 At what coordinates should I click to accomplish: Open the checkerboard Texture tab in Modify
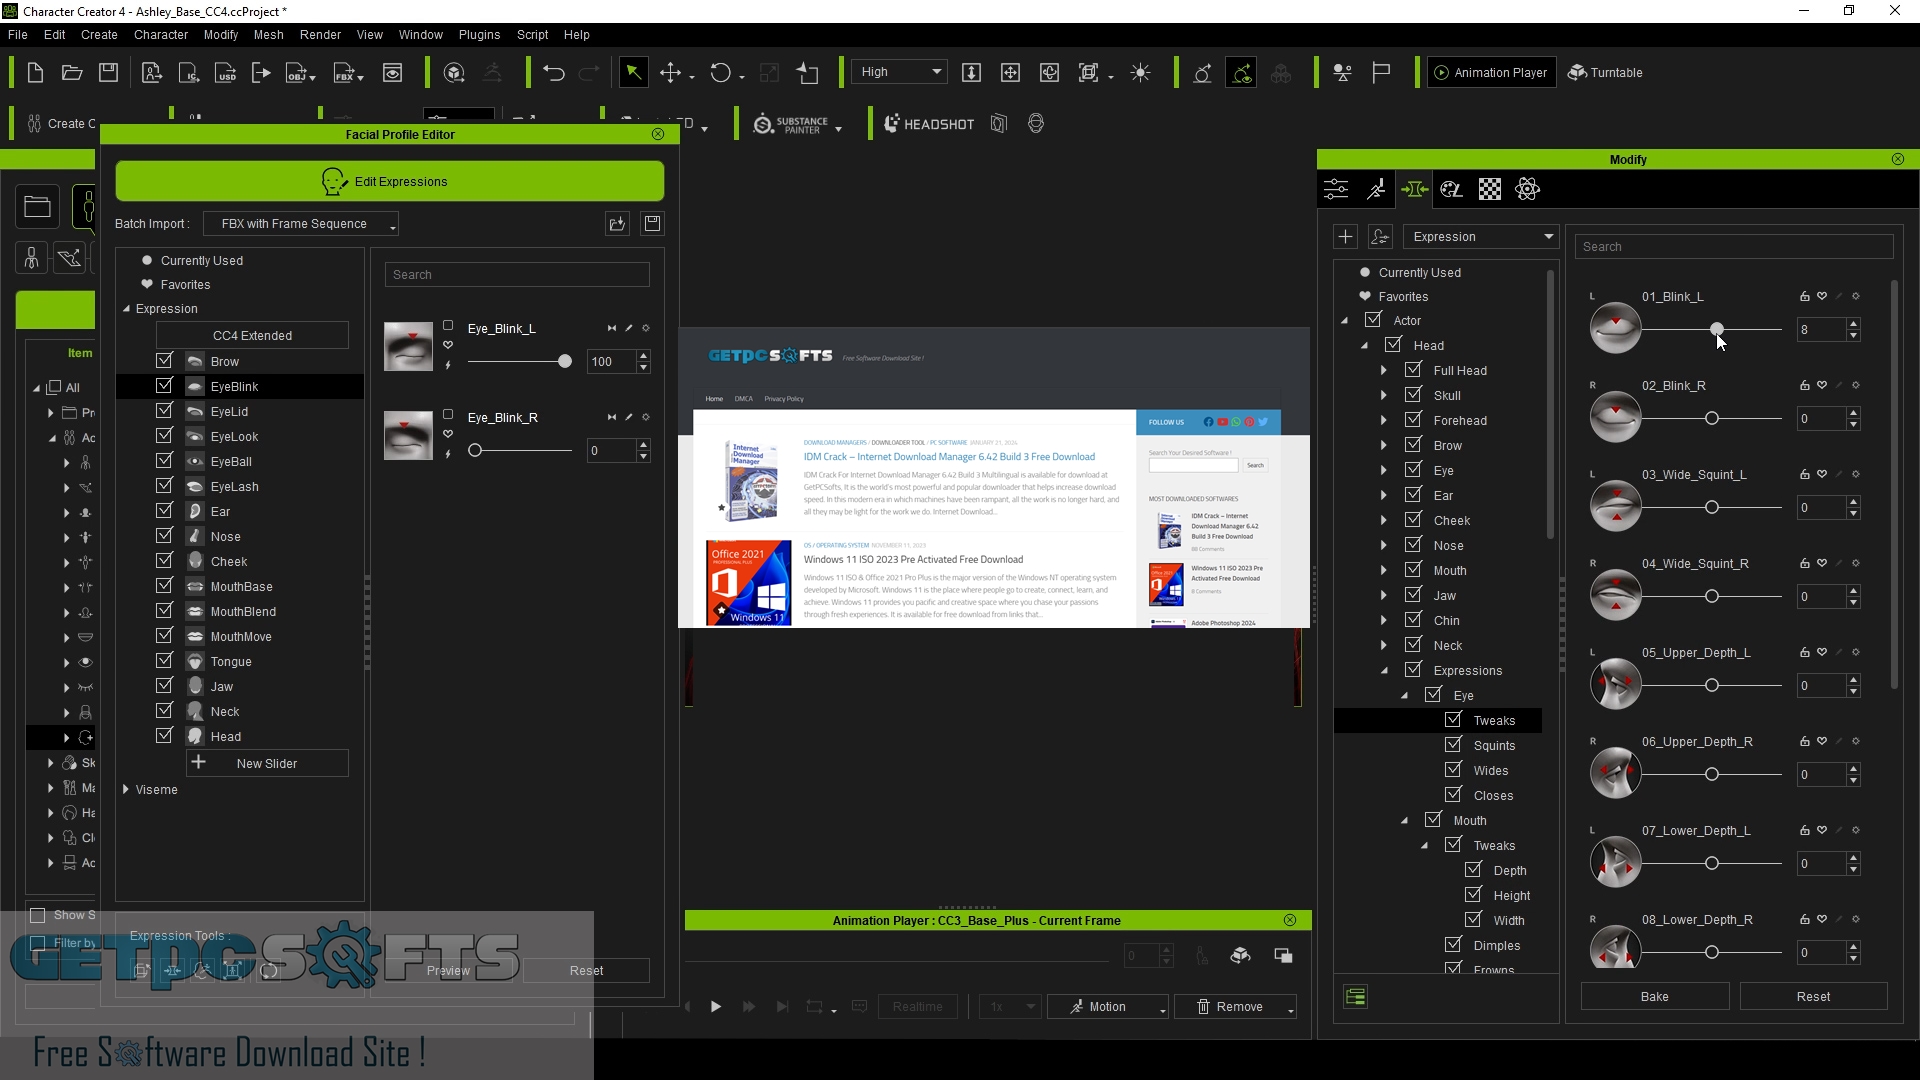coord(1490,189)
